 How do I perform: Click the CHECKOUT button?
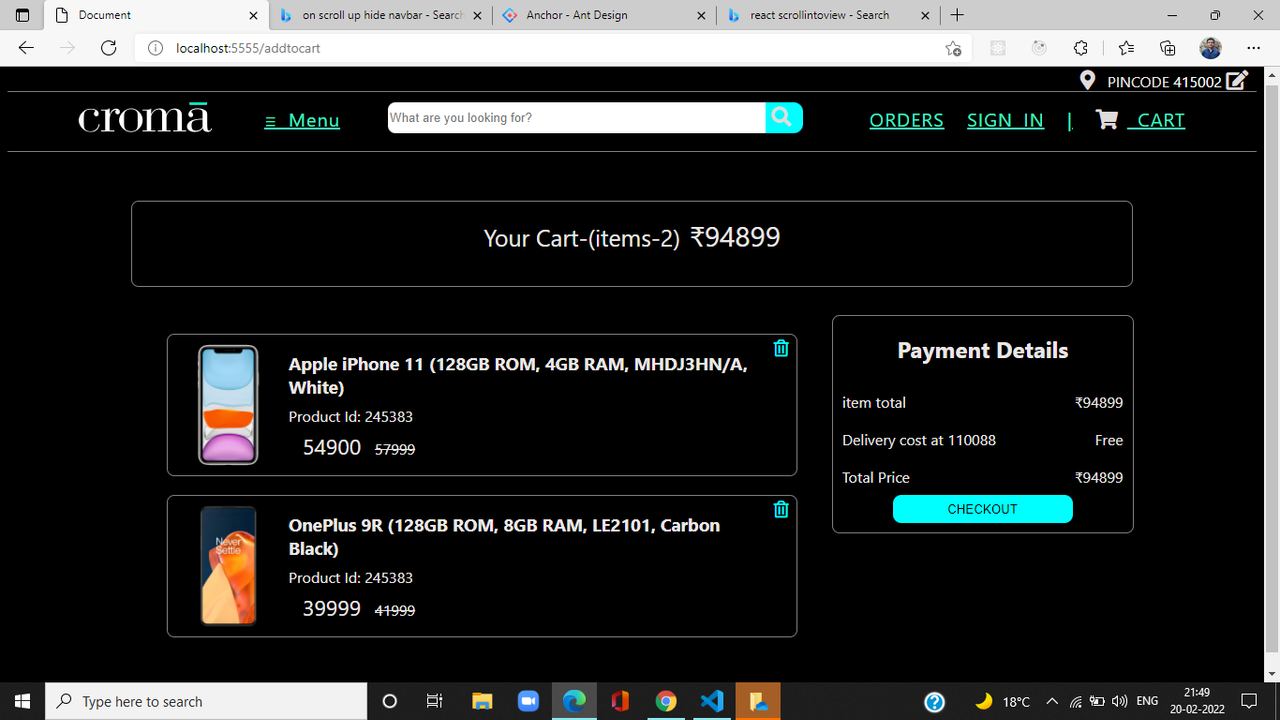point(982,509)
